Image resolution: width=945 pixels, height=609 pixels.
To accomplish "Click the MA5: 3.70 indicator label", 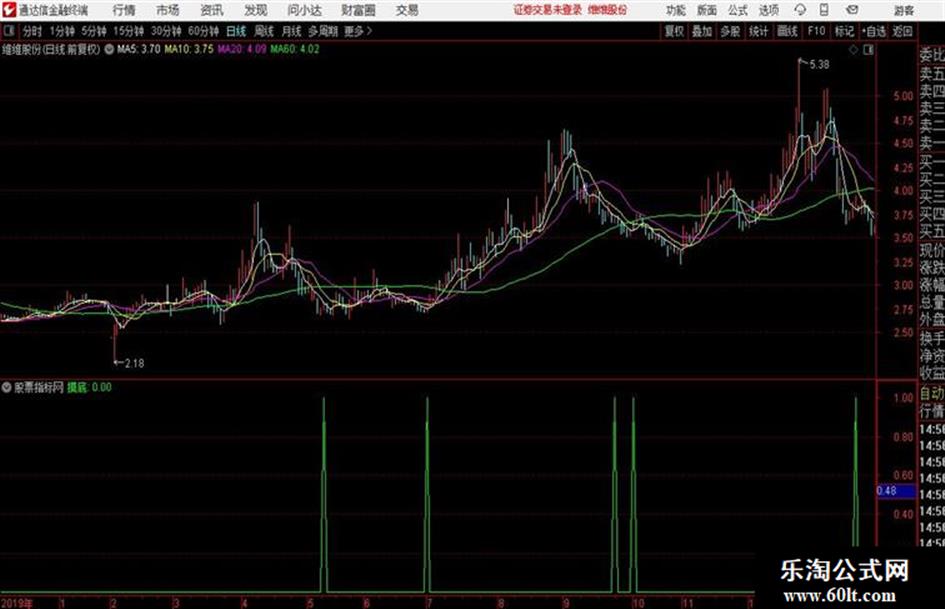I will point(139,49).
